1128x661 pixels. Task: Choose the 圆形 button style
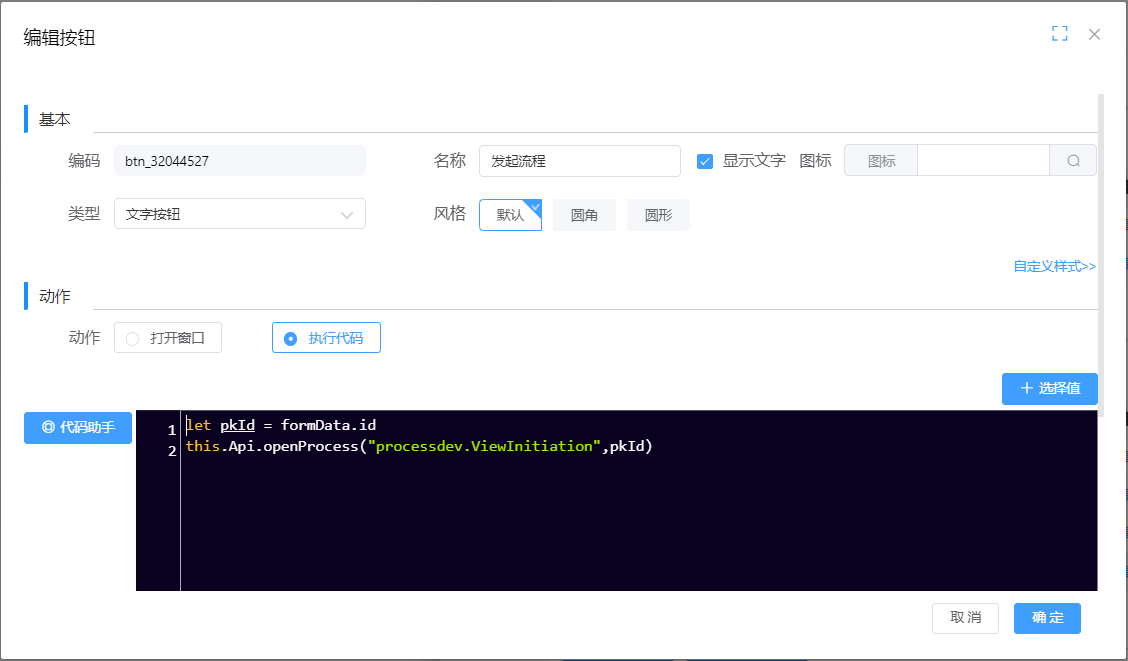(658, 215)
